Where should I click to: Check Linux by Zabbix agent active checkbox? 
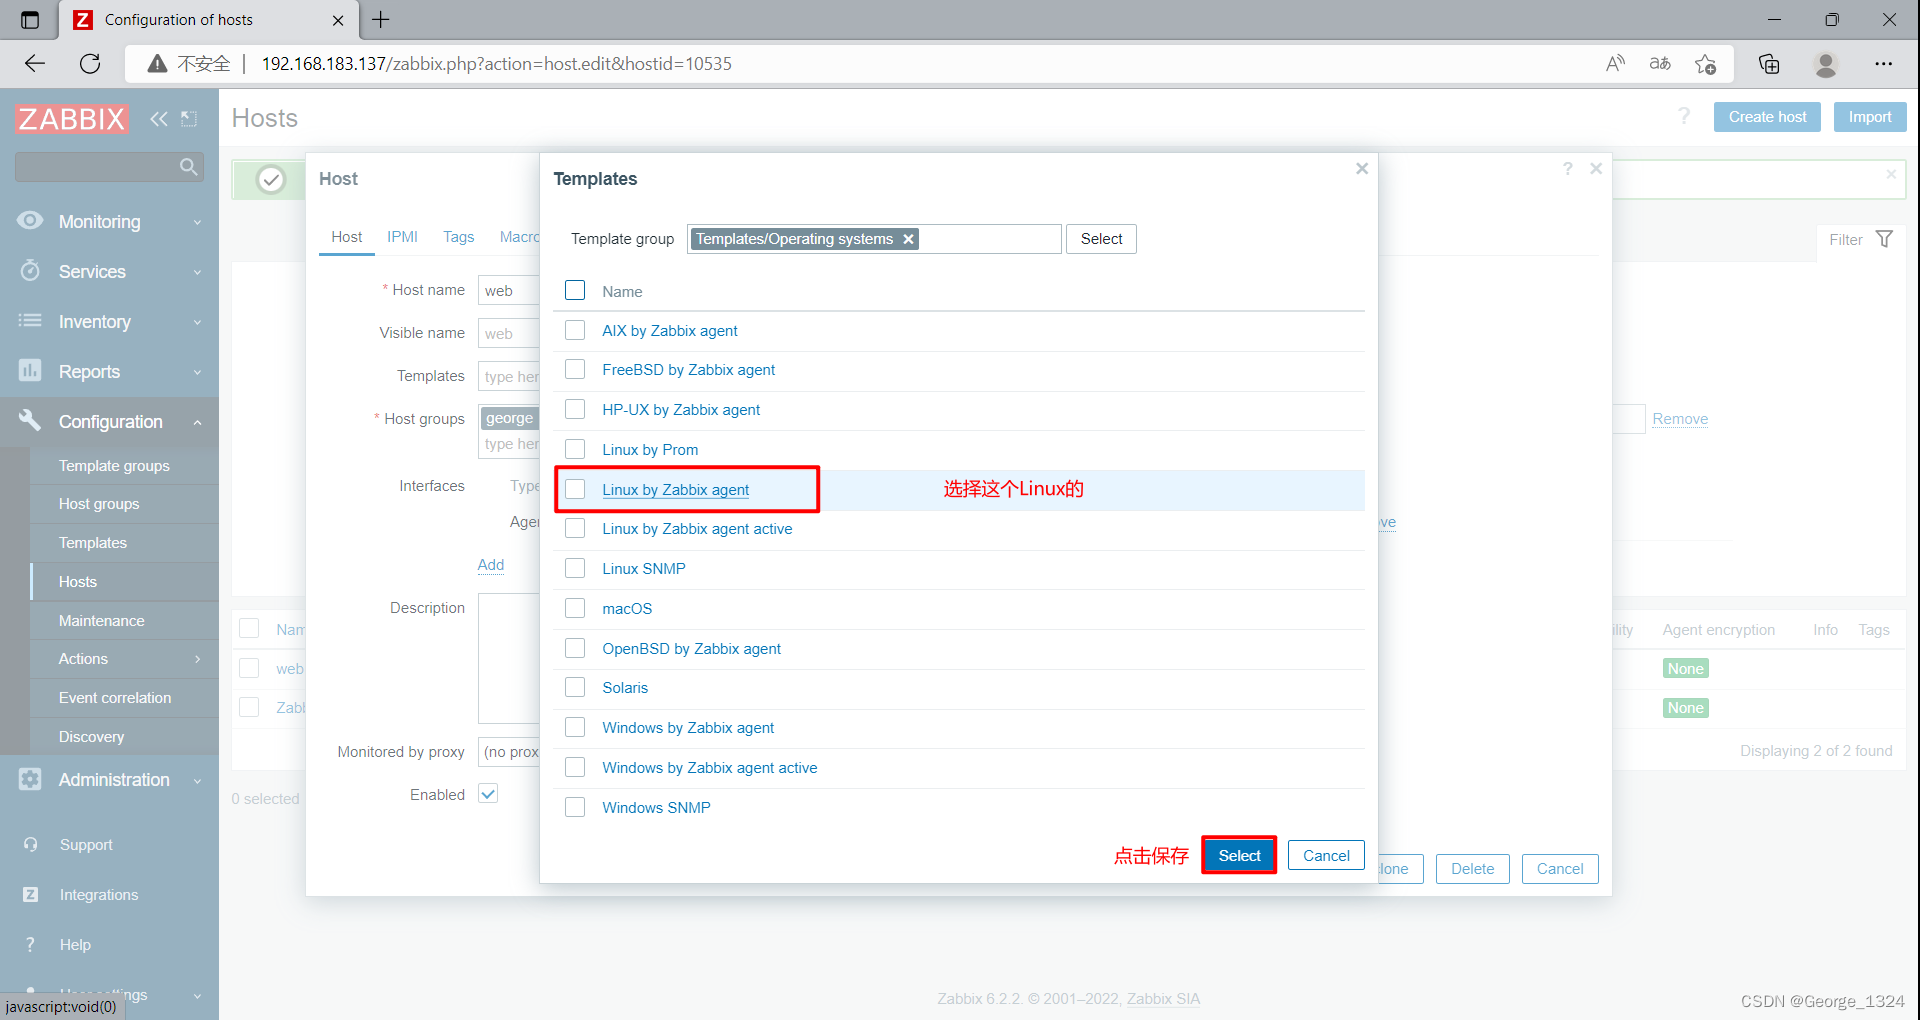(x=575, y=528)
